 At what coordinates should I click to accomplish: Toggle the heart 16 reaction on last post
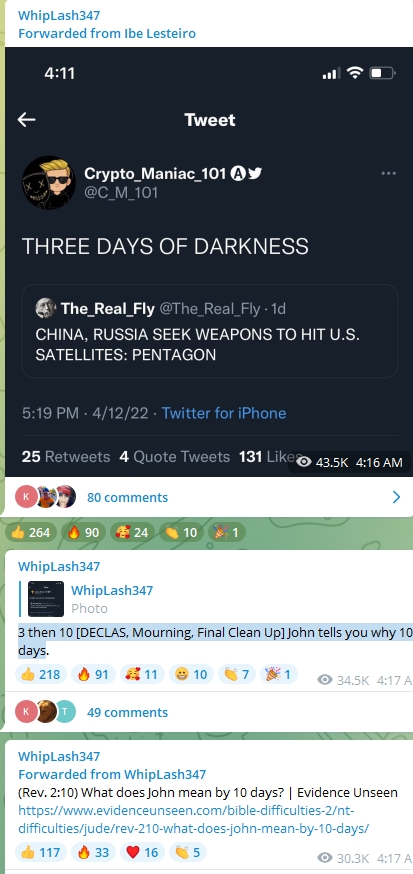click(x=142, y=852)
